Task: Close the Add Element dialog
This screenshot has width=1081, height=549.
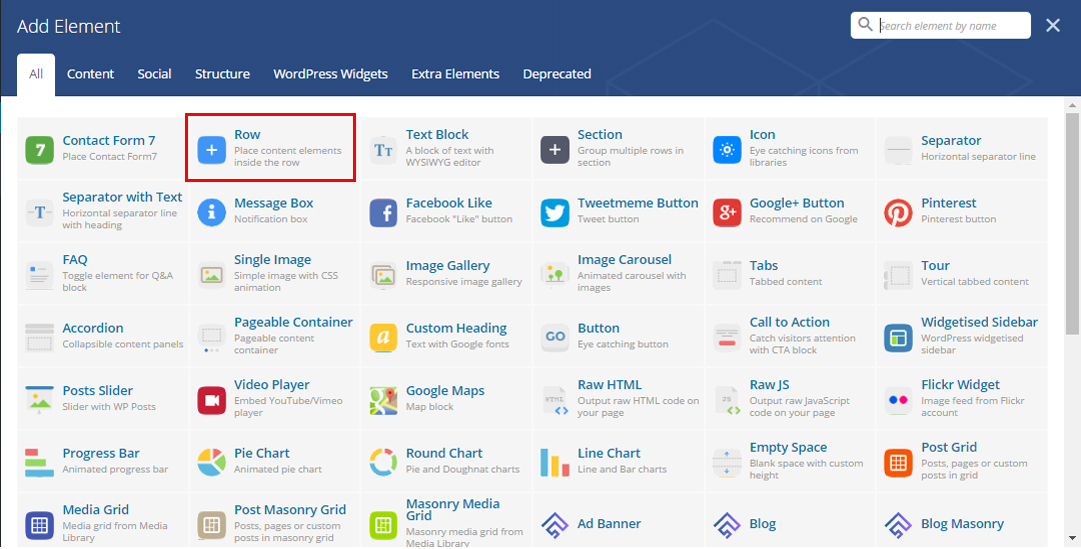Action: (x=1053, y=26)
